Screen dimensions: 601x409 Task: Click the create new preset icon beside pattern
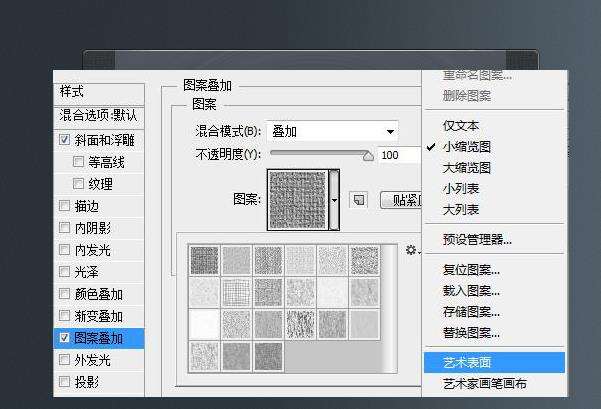point(360,199)
